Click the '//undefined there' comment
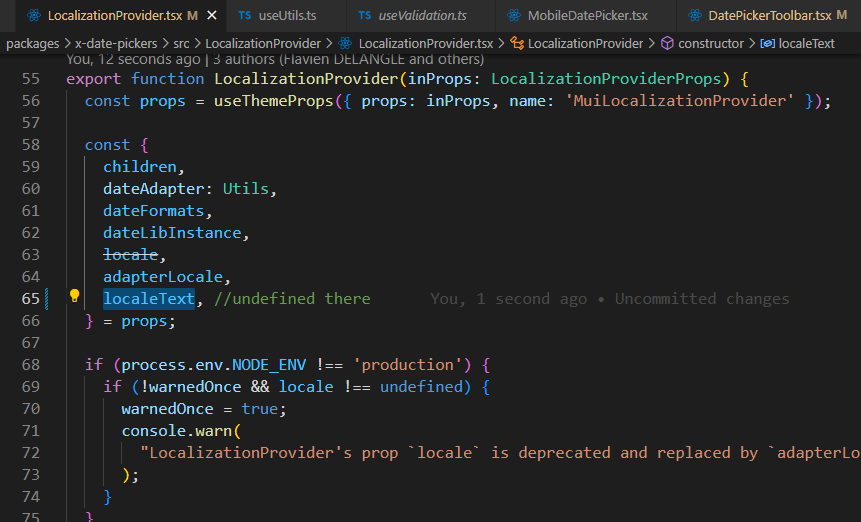The height and width of the screenshot is (522, 861). (x=292, y=299)
